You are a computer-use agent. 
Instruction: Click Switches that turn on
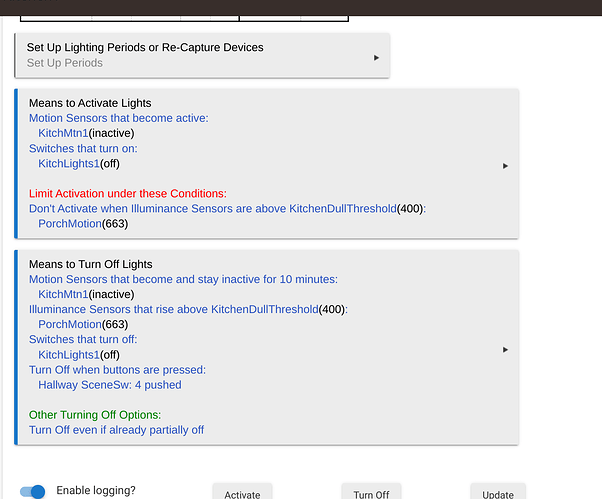point(83,149)
